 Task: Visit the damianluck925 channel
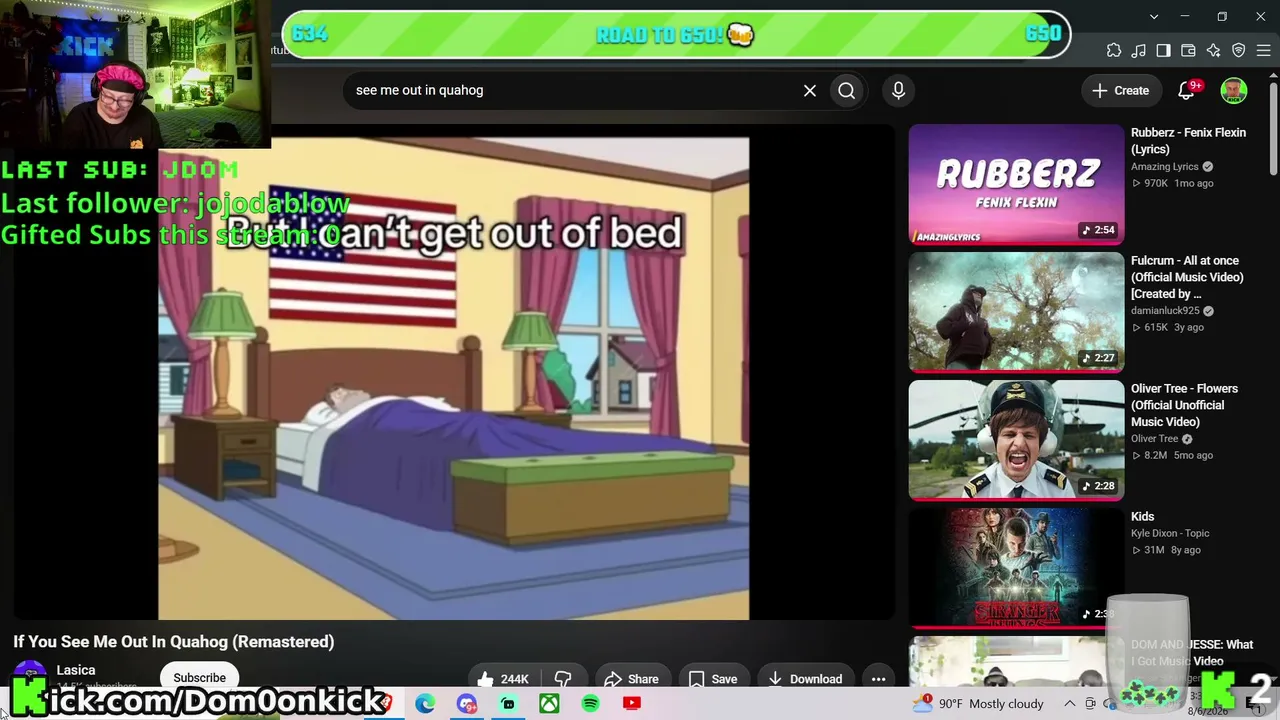(x=1165, y=311)
